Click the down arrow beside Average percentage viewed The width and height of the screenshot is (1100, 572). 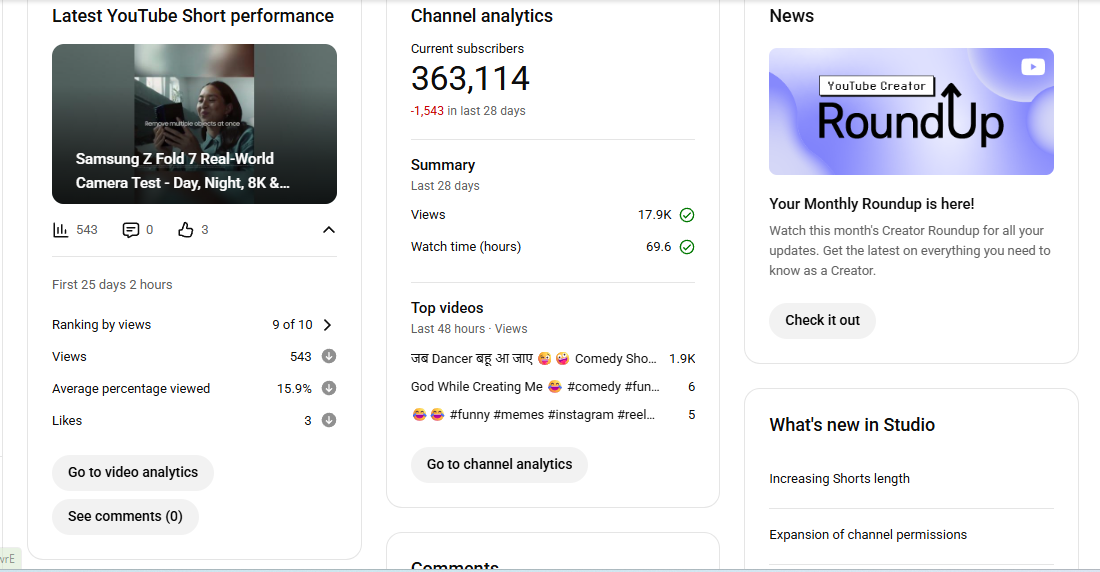(x=329, y=389)
